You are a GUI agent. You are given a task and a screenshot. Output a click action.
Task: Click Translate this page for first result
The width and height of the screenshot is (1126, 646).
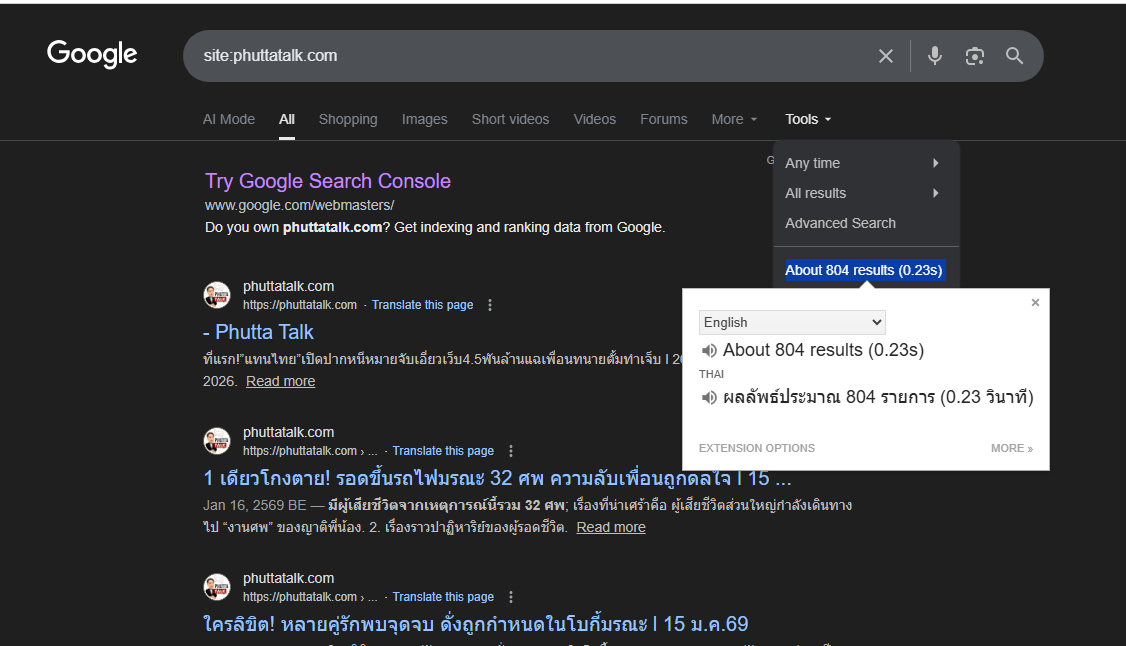(x=422, y=305)
